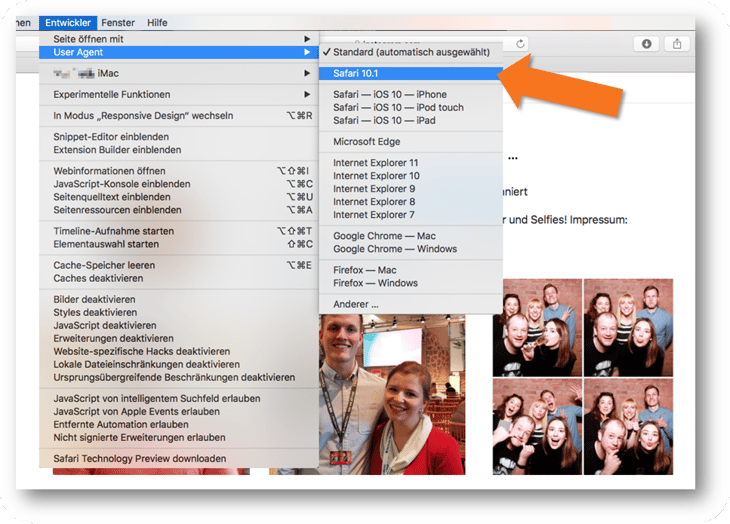Toggle JavaScript von intelligentem Suchfeld erlauben
The image size is (730, 524).
[x=179, y=399]
